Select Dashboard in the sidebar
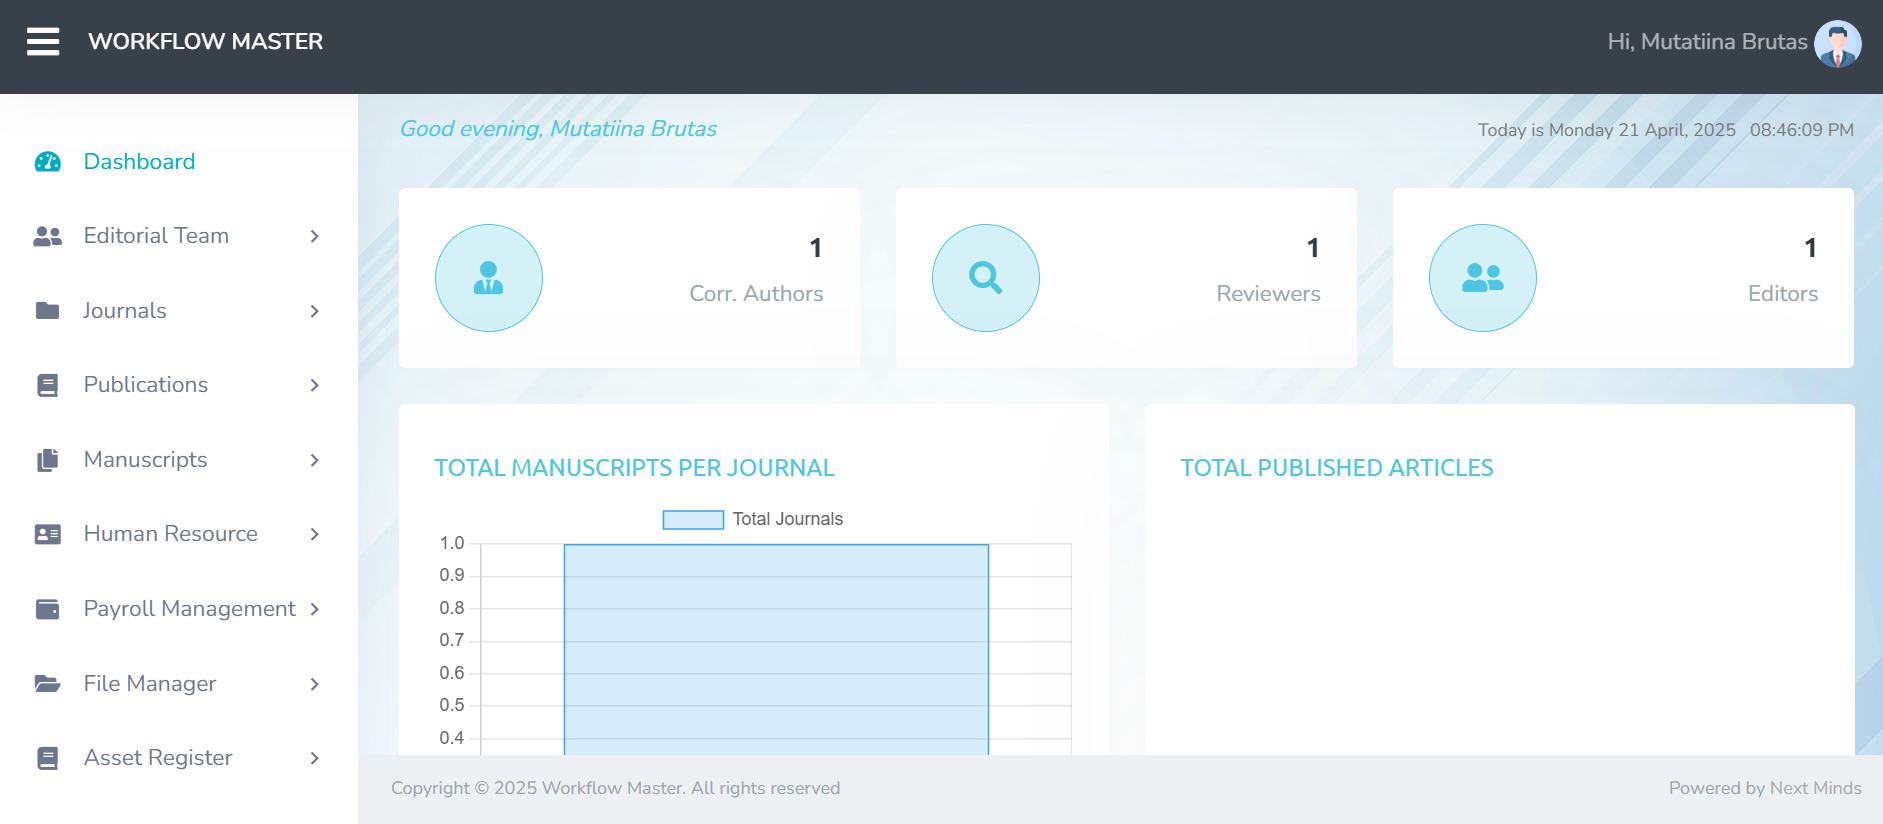The width and height of the screenshot is (1883, 824). pyautogui.click(x=139, y=162)
